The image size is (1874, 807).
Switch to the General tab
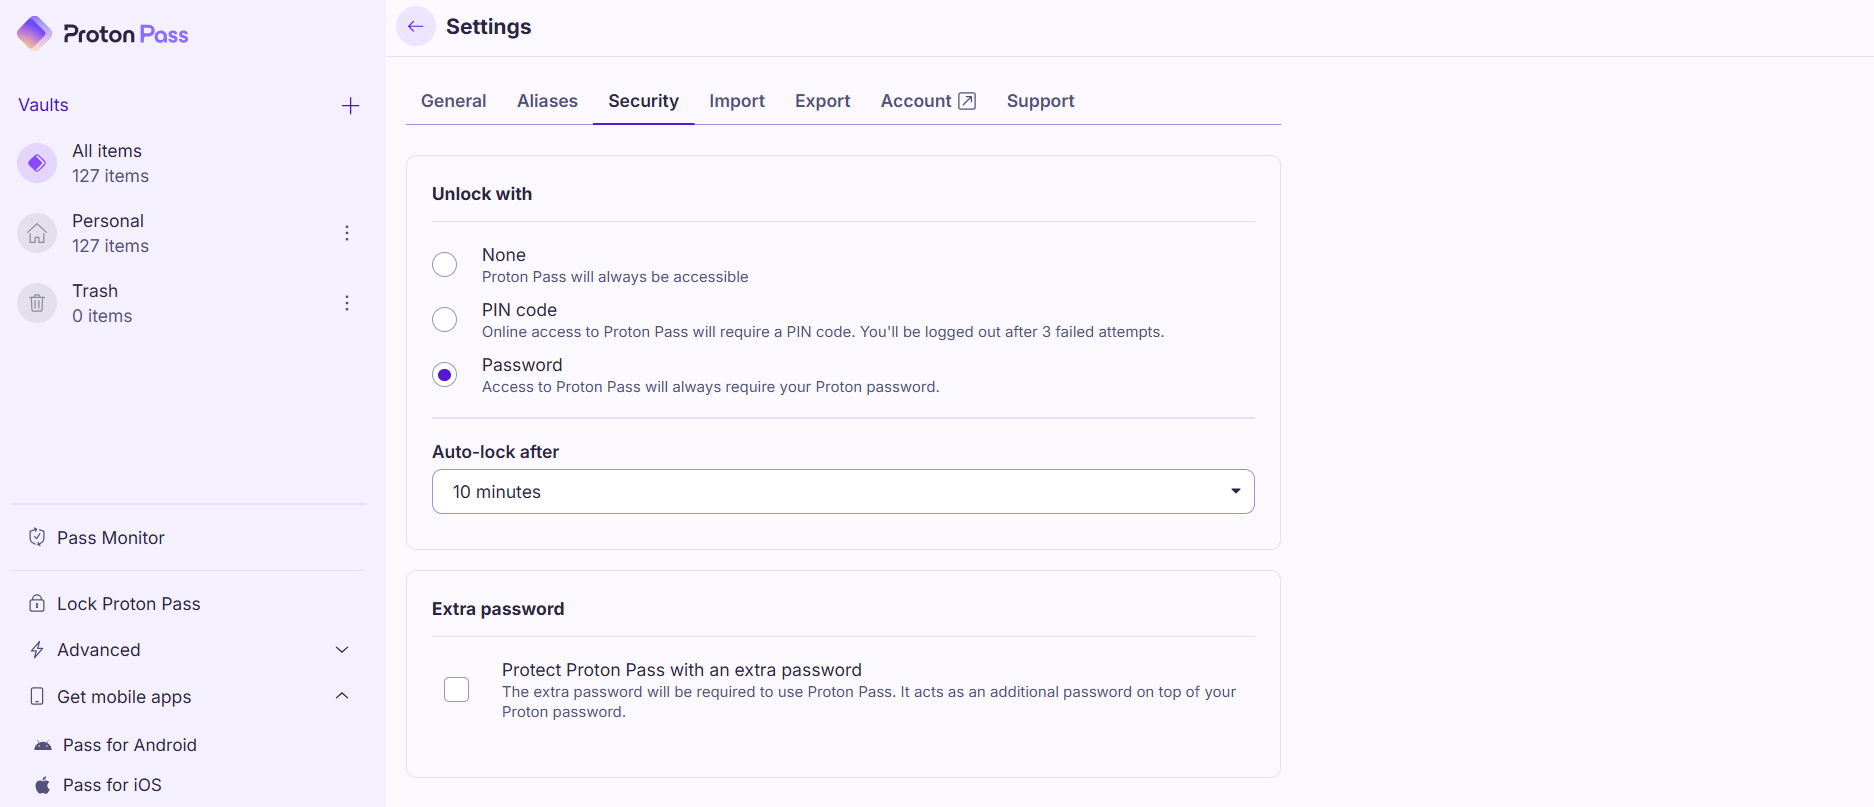click(453, 101)
